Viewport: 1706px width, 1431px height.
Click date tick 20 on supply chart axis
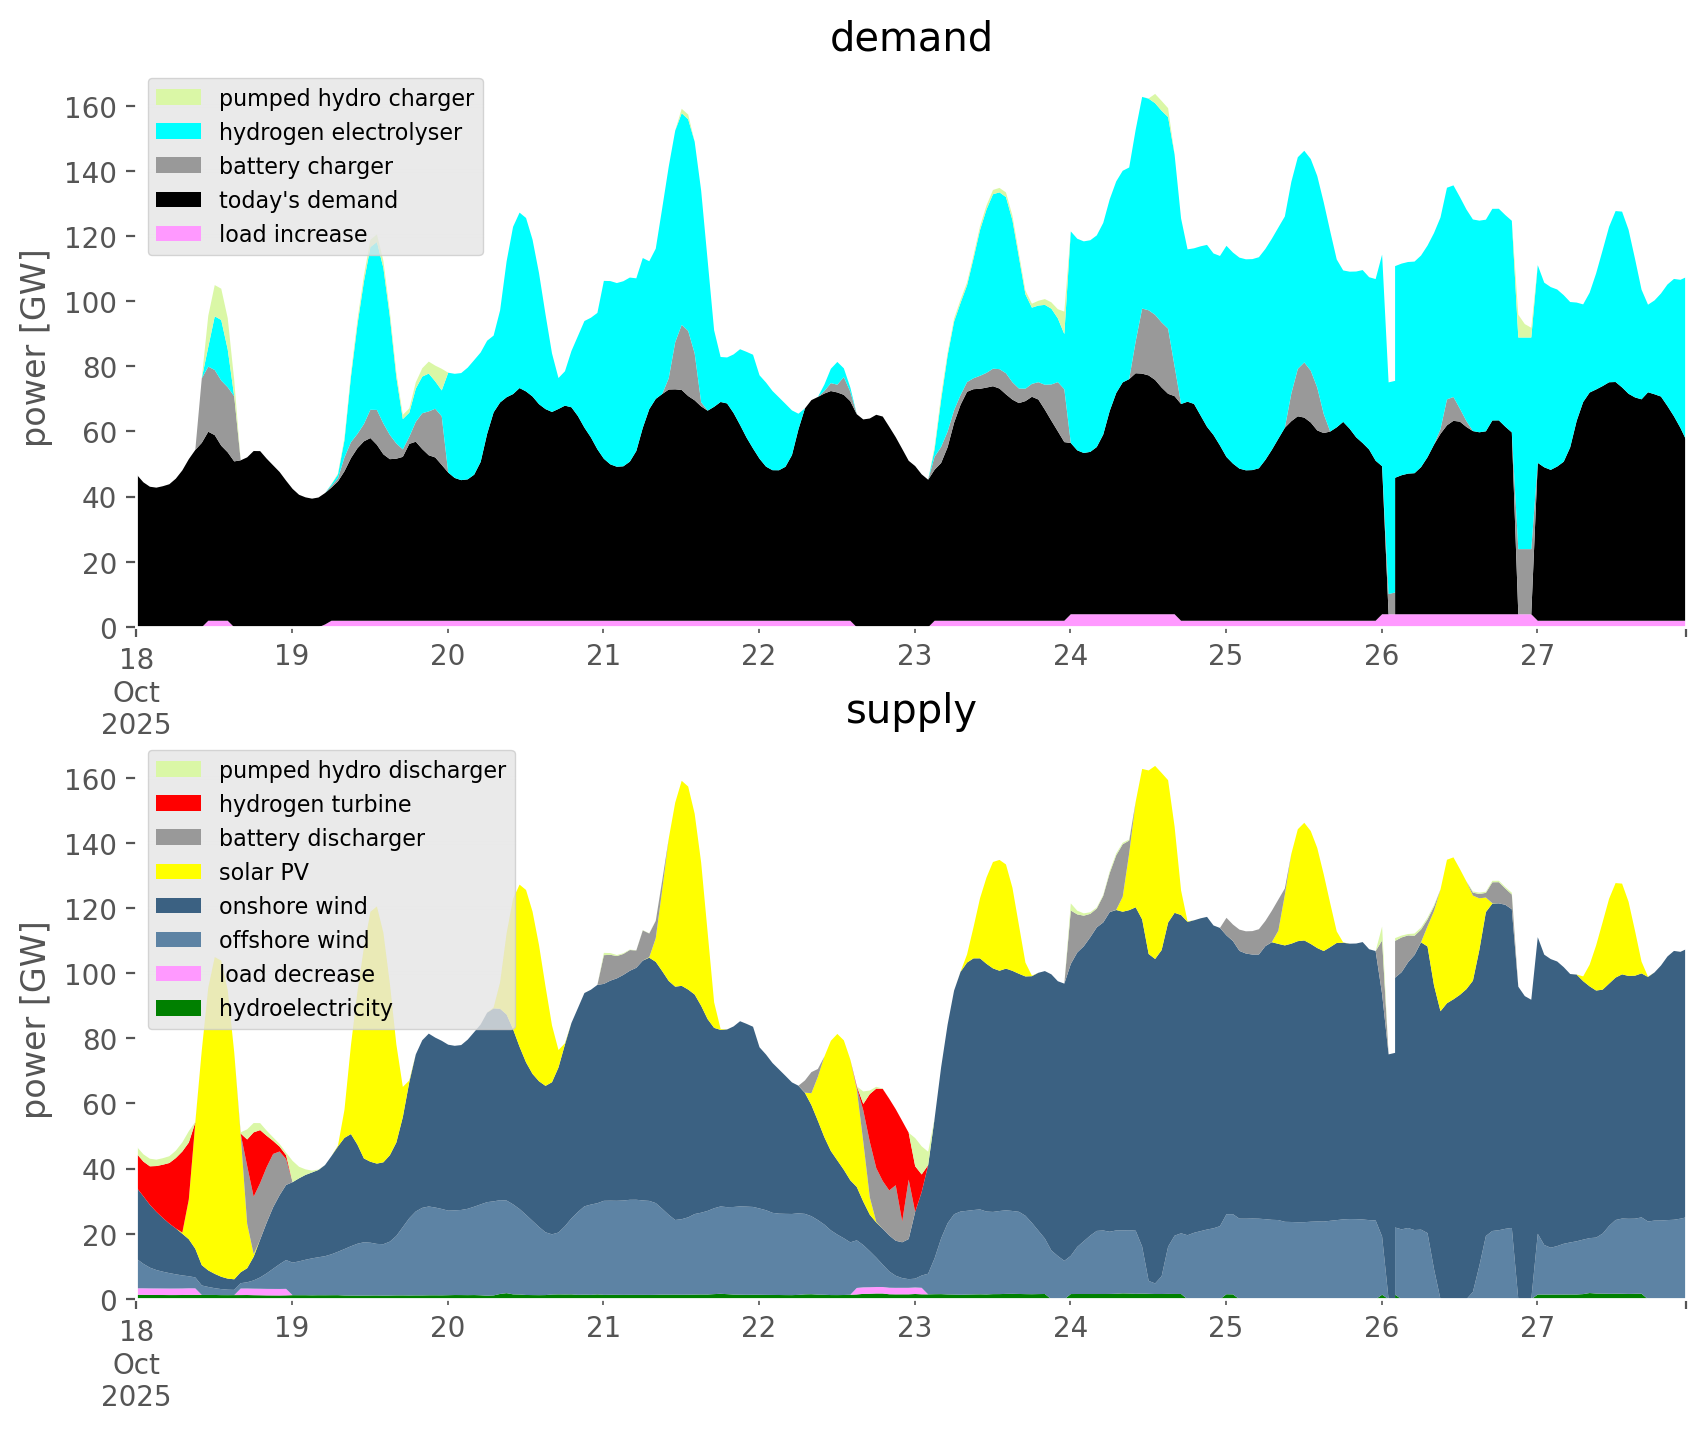pos(448,1328)
